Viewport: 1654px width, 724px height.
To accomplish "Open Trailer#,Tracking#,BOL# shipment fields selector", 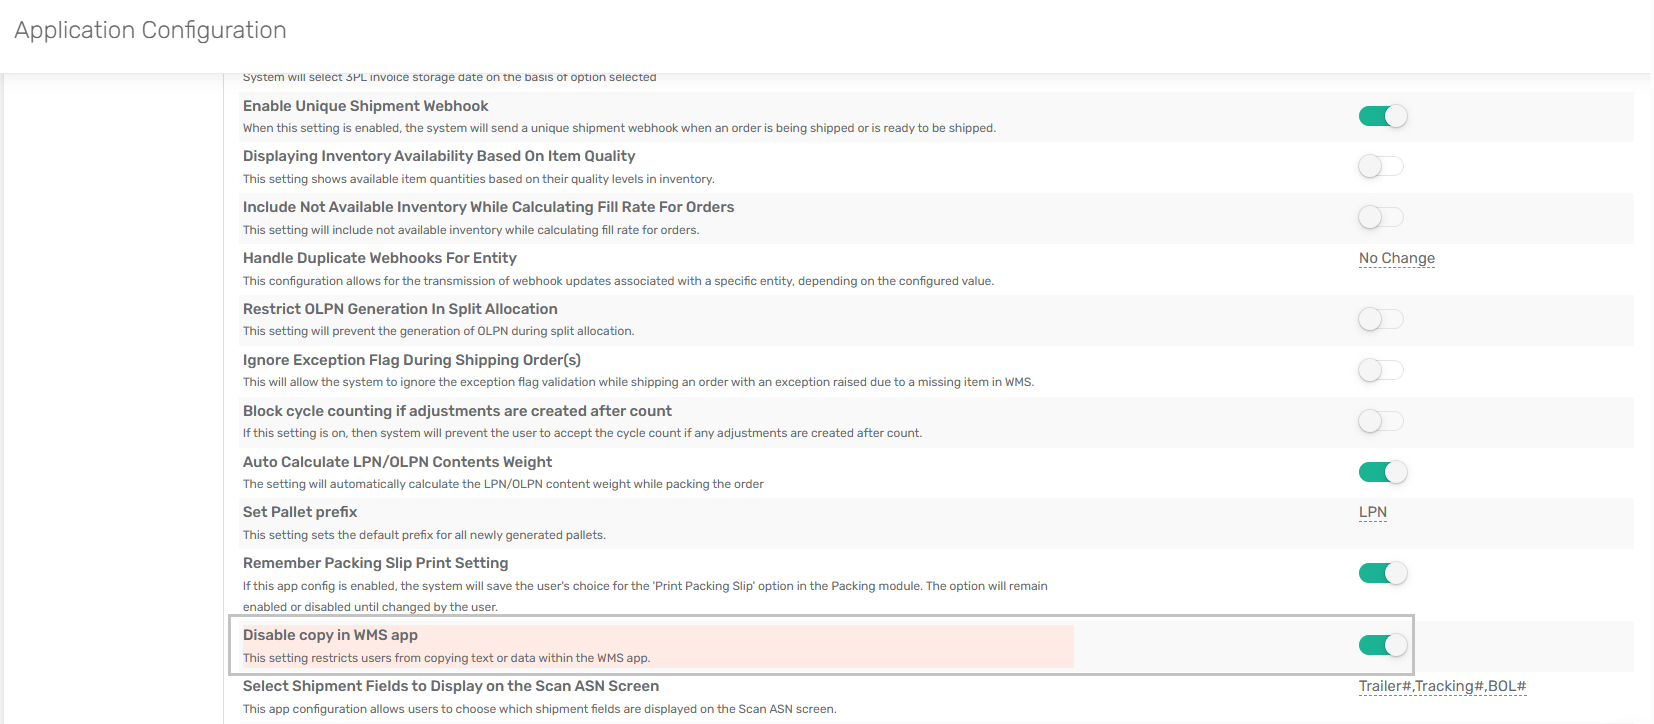I will pyautogui.click(x=1442, y=686).
